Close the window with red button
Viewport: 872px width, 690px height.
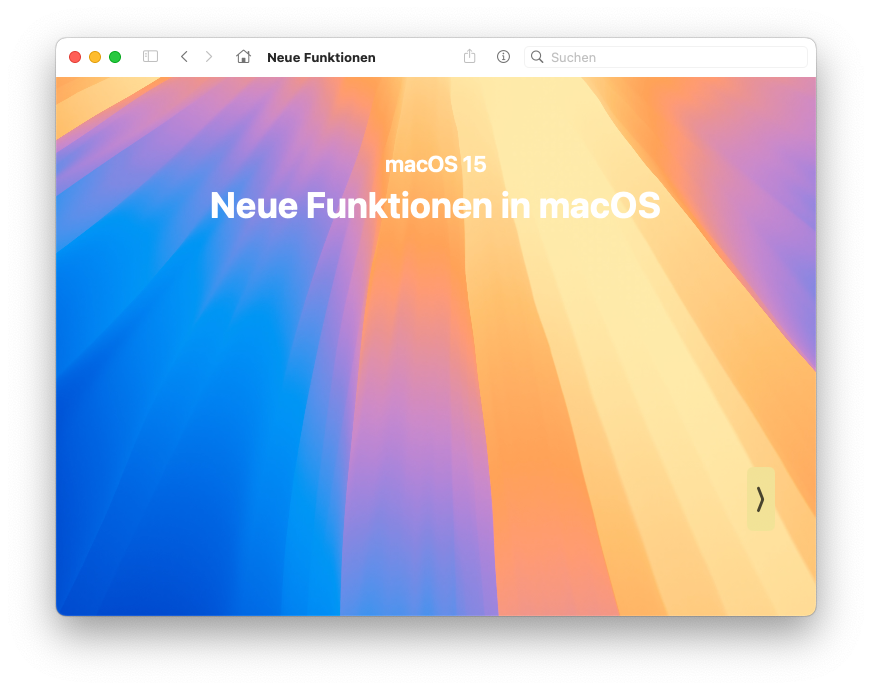75,57
